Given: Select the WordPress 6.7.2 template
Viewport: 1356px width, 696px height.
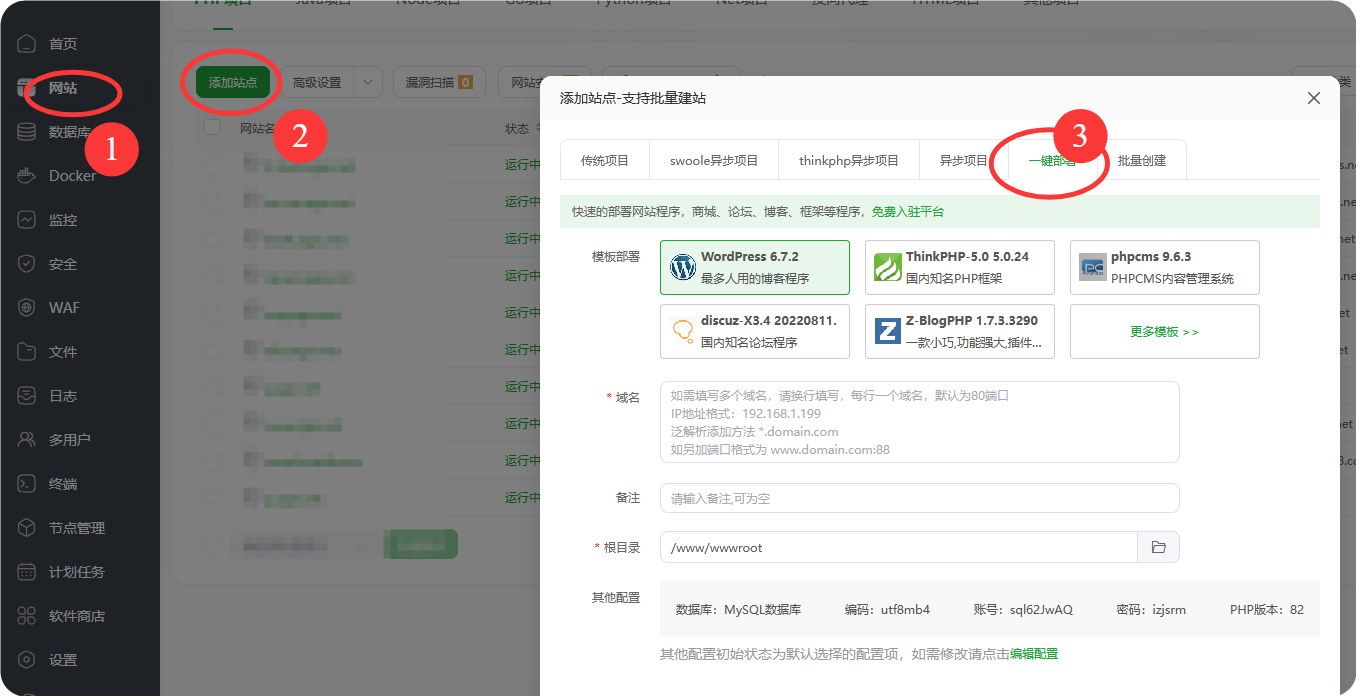Looking at the screenshot, I should coord(754,267).
